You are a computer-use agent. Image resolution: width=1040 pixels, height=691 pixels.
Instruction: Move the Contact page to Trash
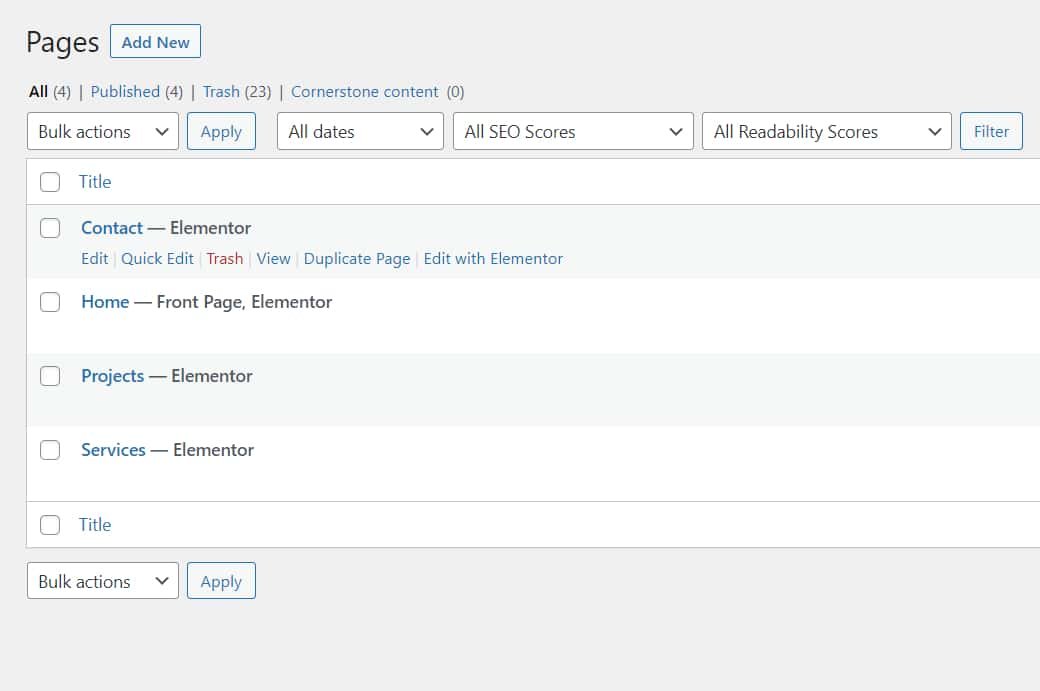tap(225, 259)
